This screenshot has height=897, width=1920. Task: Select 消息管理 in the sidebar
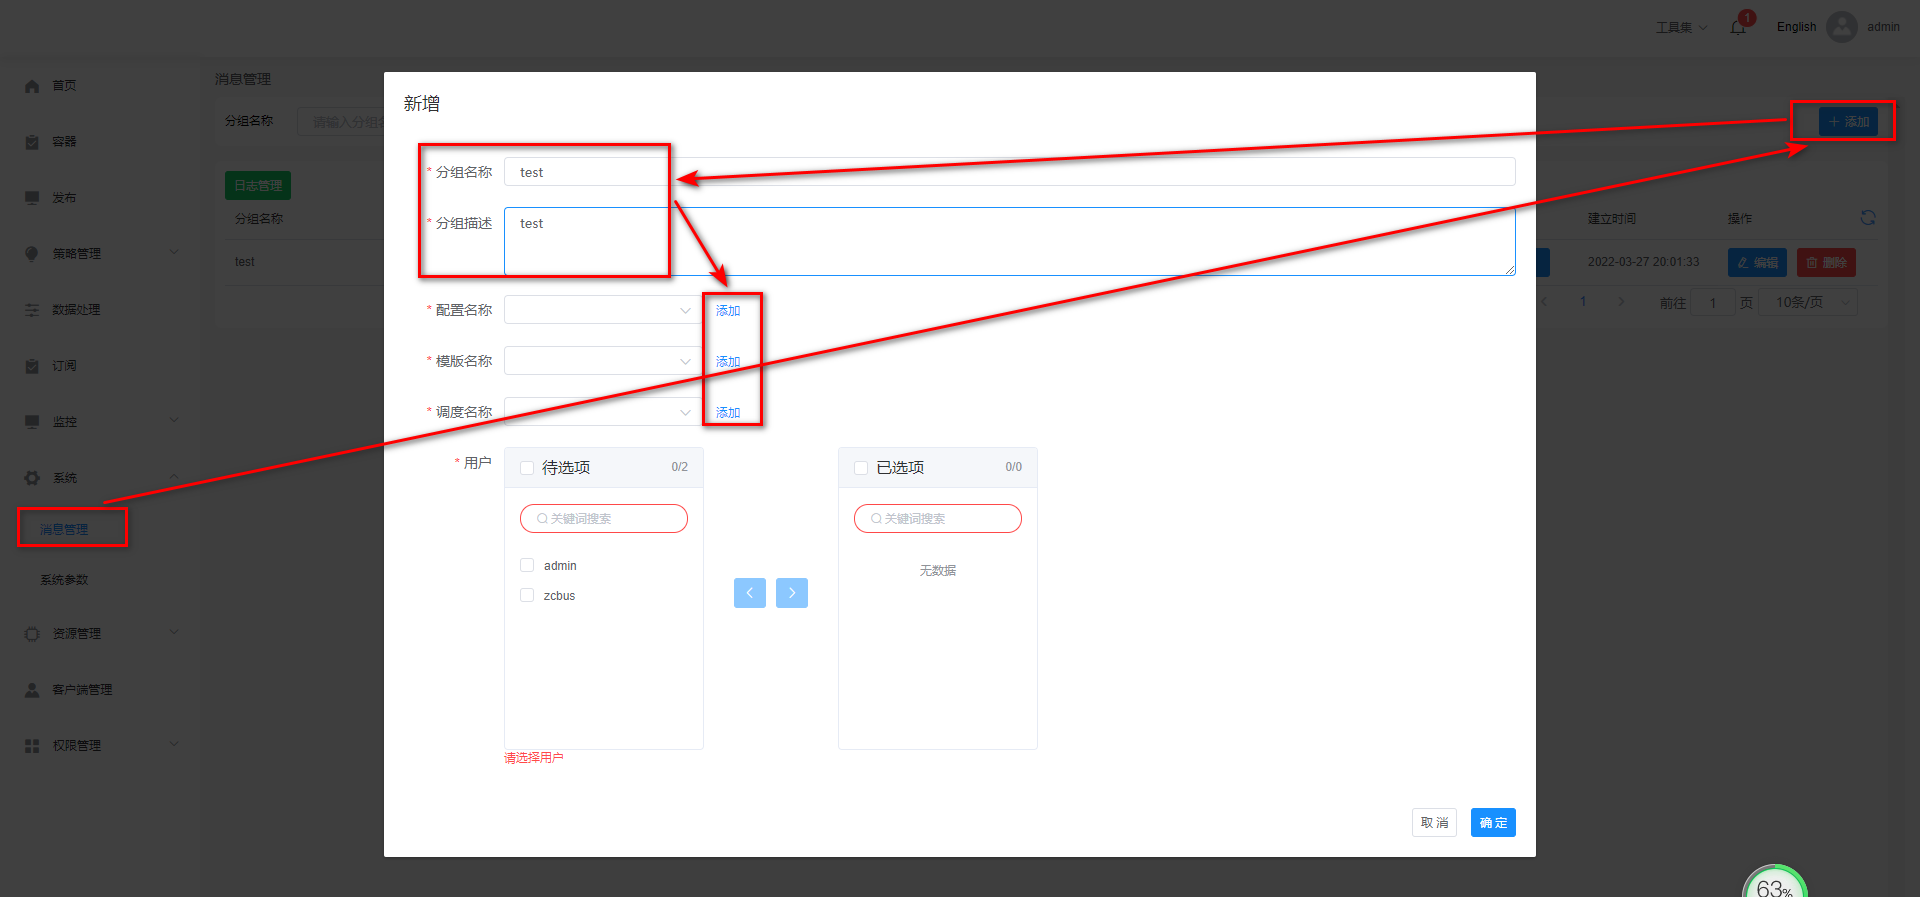point(64,530)
